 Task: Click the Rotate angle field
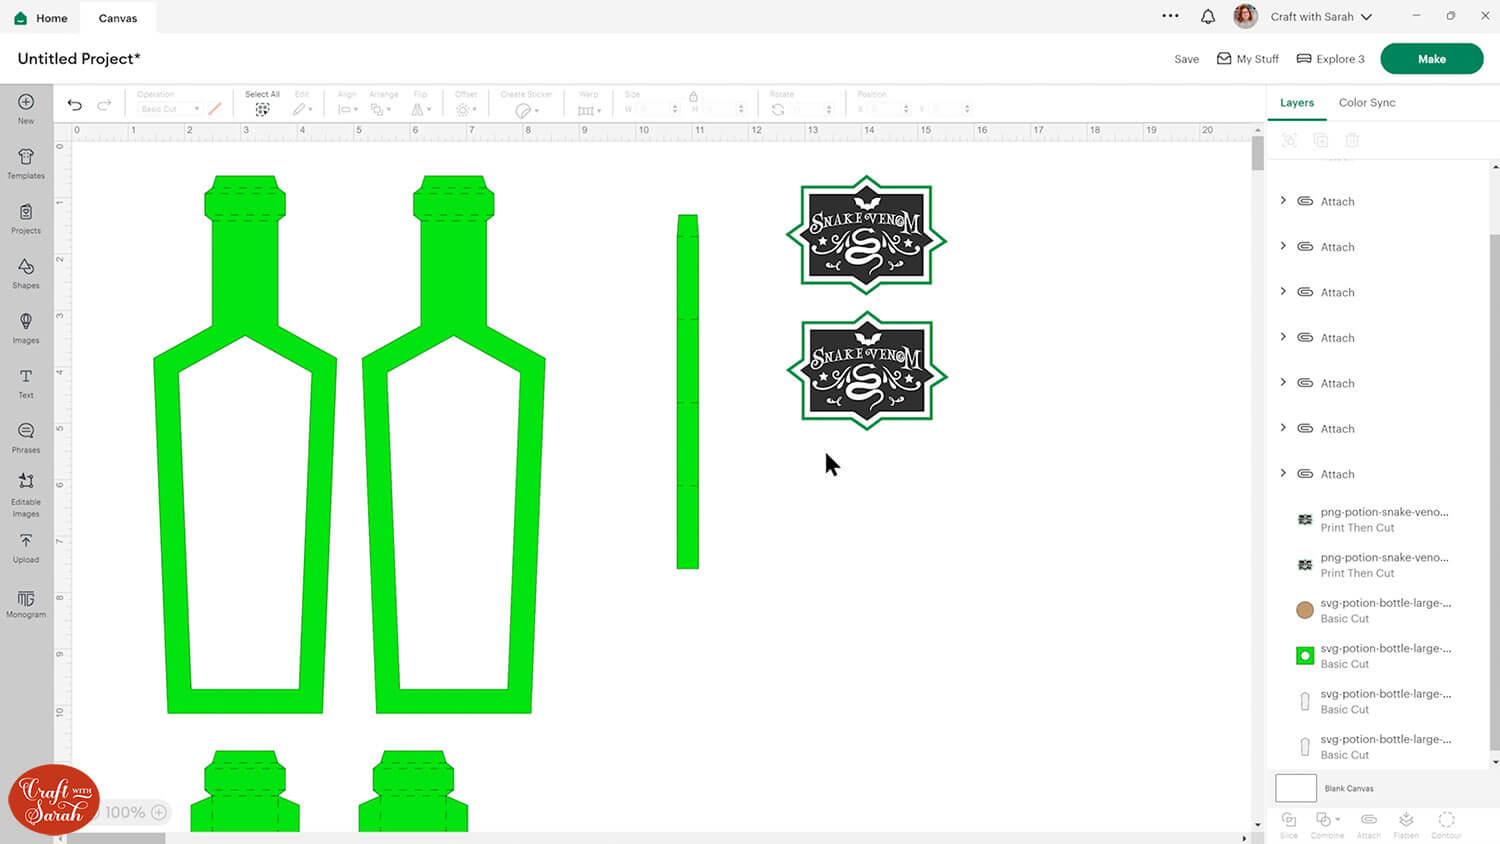812,109
